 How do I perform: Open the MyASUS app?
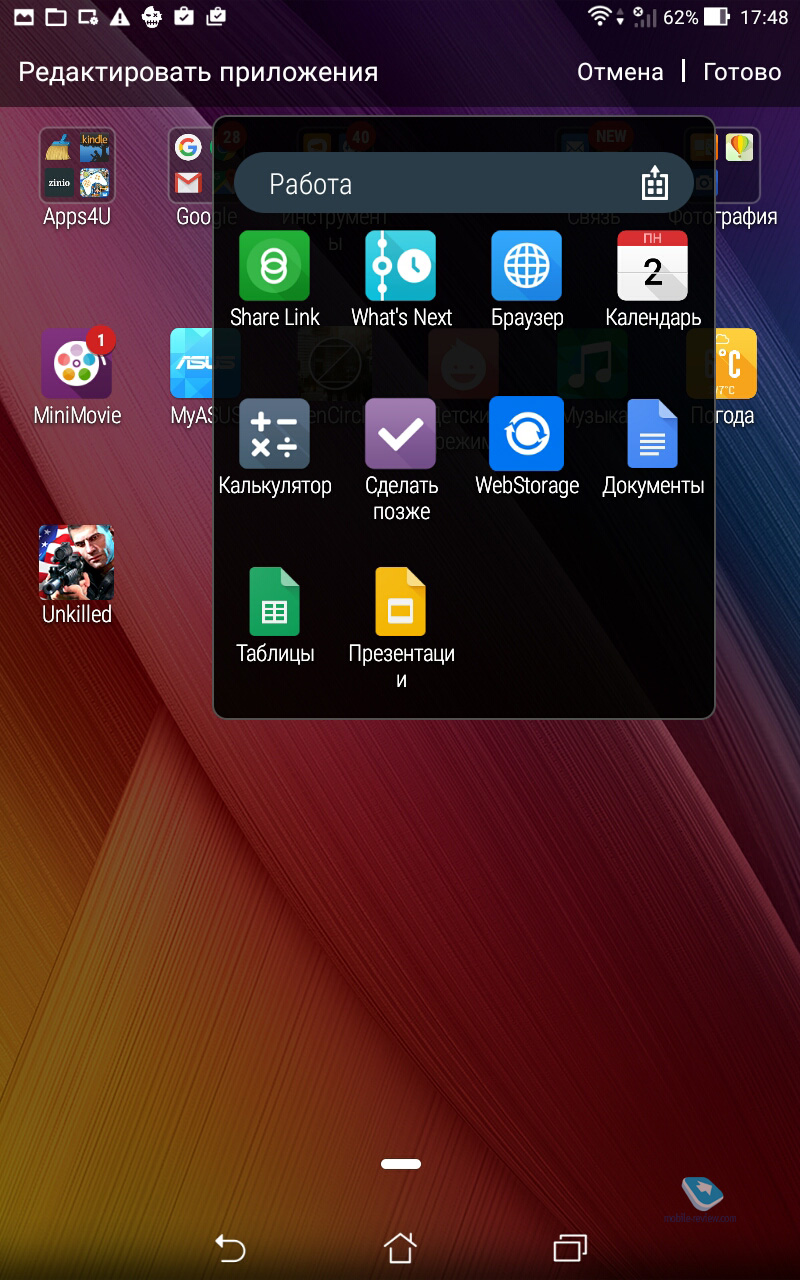192,364
